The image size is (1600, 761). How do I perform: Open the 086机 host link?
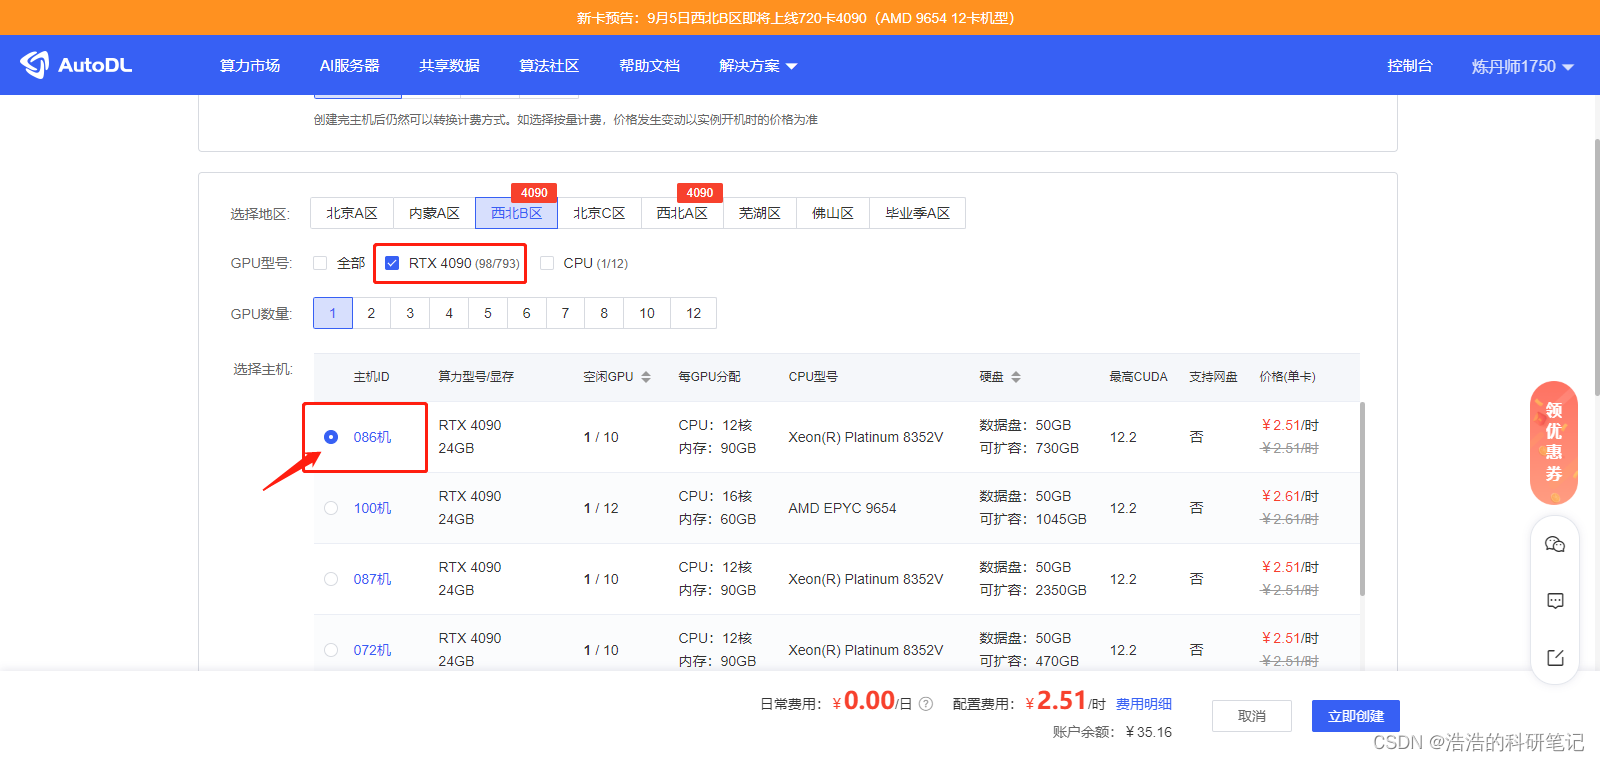click(x=372, y=437)
